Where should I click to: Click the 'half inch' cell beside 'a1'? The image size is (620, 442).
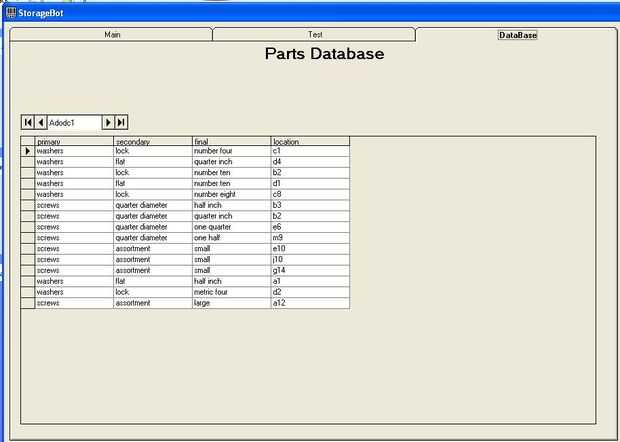pyautogui.click(x=231, y=281)
